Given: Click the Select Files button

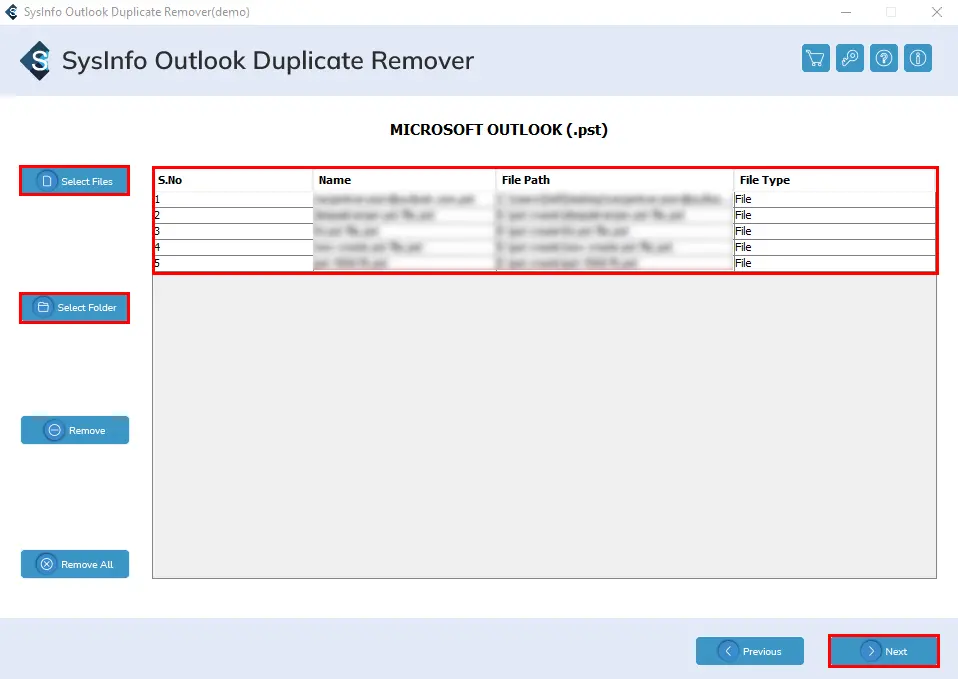Looking at the screenshot, I should (x=75, y=181).
